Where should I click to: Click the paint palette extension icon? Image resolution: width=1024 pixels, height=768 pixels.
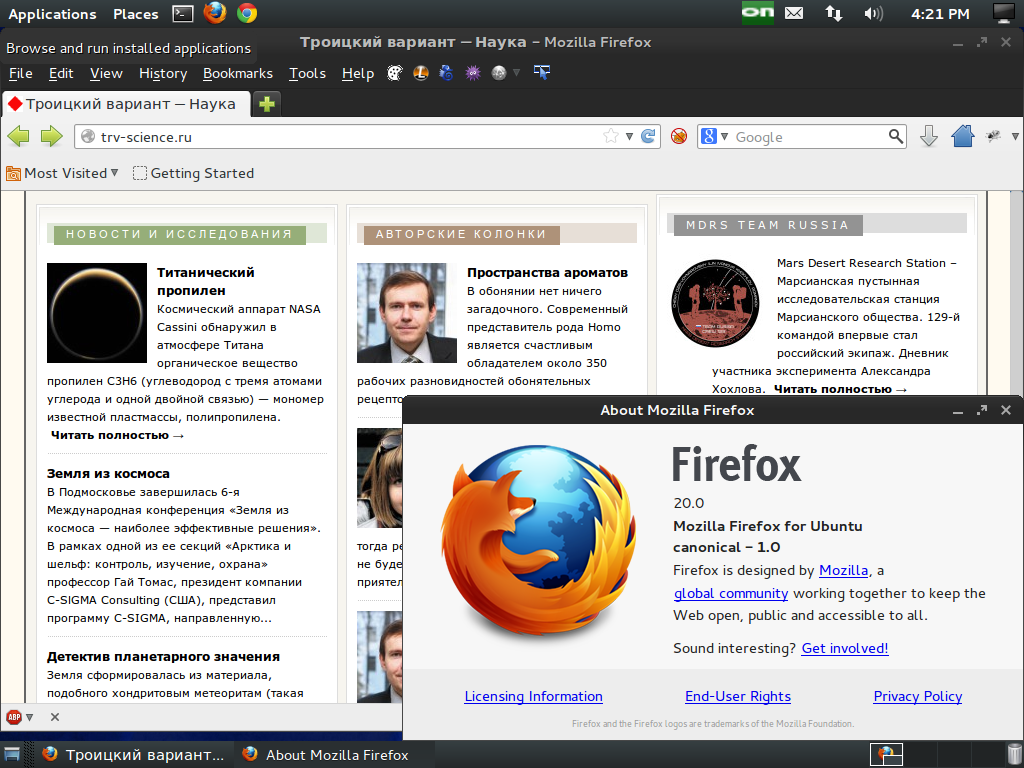(394, 73)
